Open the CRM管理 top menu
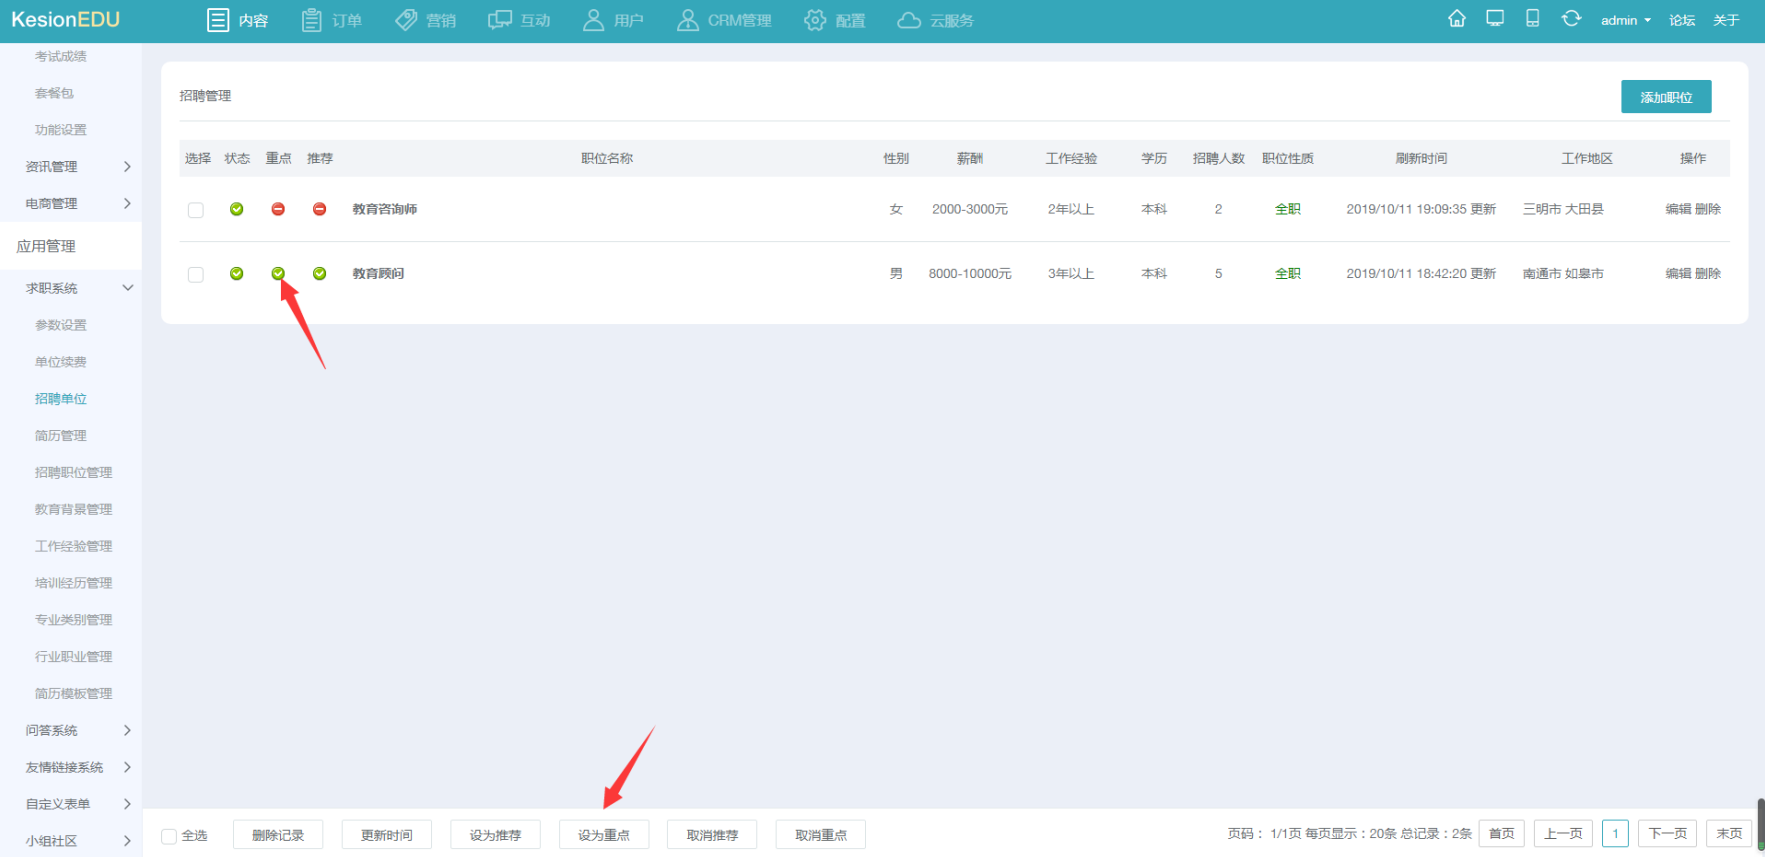The height and width of the screenshot is (857, 1765). click(x=725, y=20)
